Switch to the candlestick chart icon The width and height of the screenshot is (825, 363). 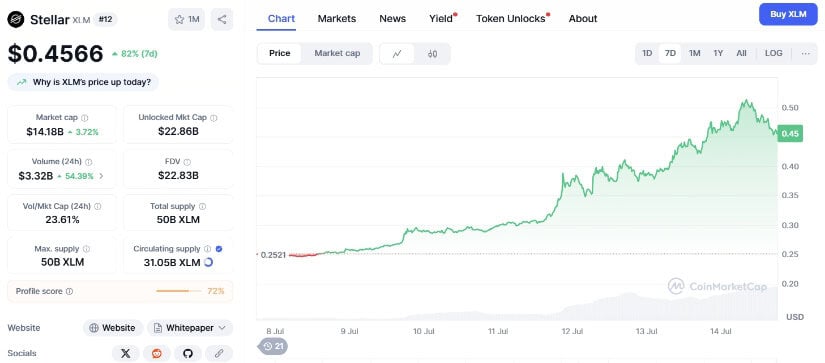click(x=432, y=54)
